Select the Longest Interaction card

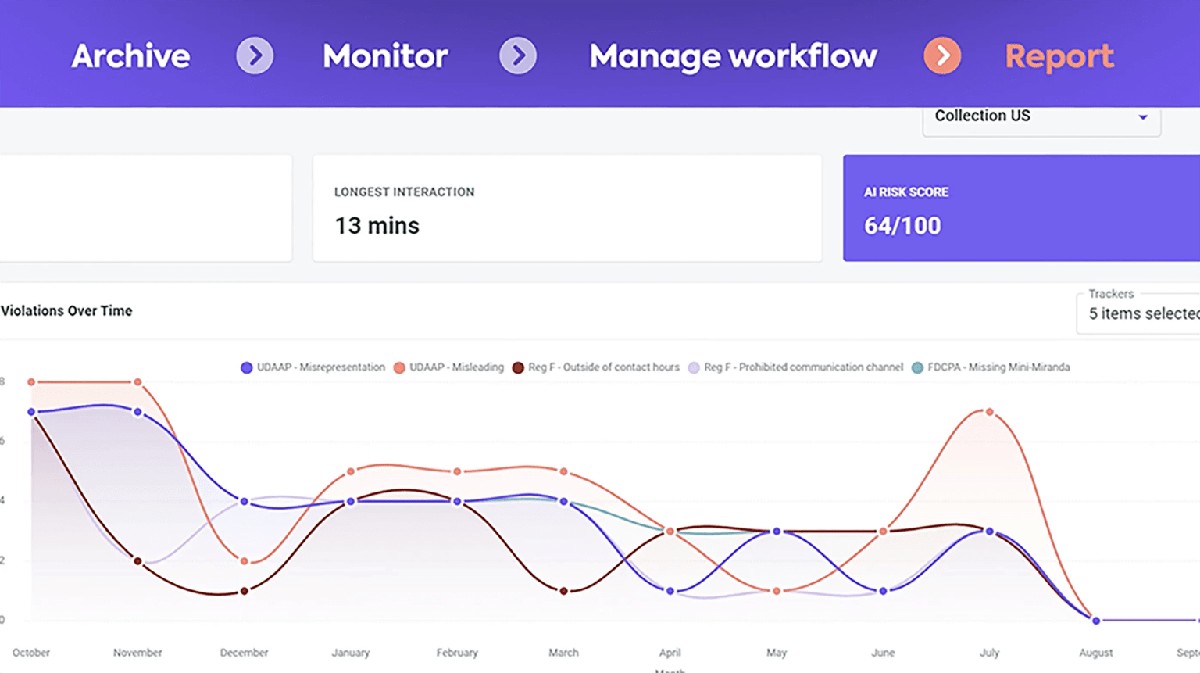point(567,208)
